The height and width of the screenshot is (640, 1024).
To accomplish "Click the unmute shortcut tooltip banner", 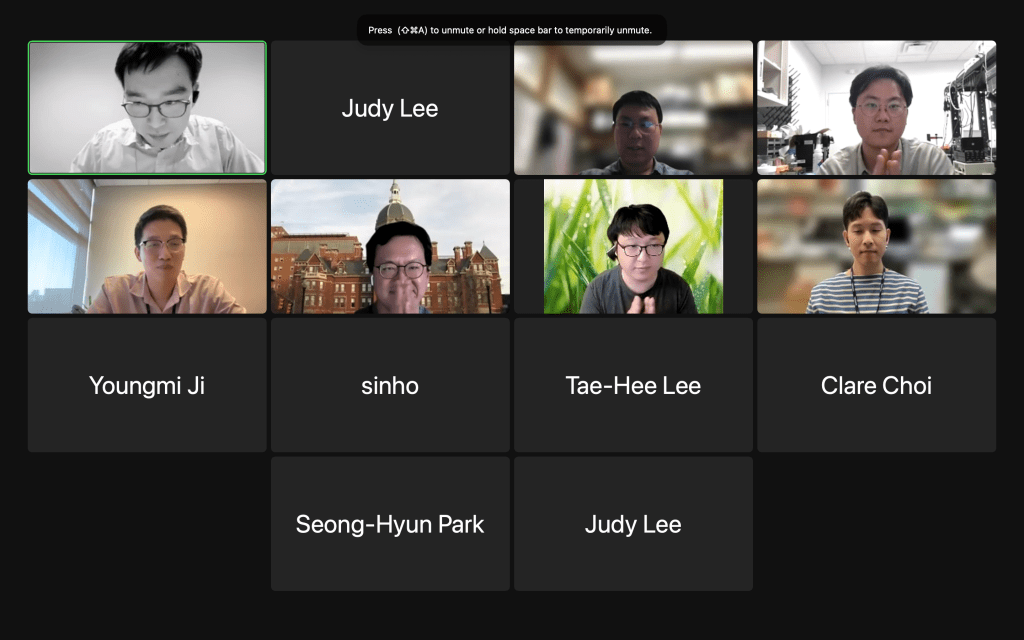I will point(511,30).
